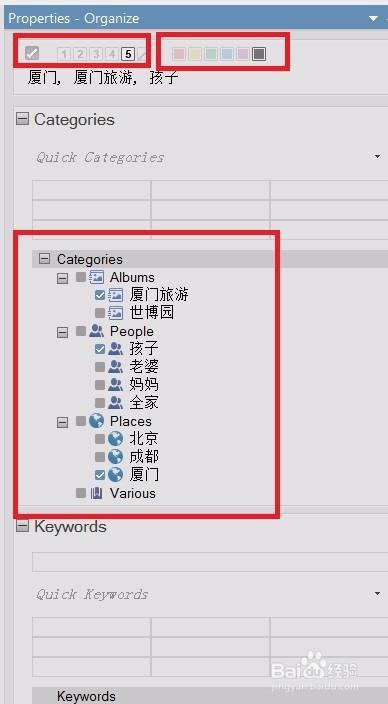This screenshot has width=388, height=704.
Task: Uncheck the 厦门 place checkbox
Action: (x=100, y=475)
